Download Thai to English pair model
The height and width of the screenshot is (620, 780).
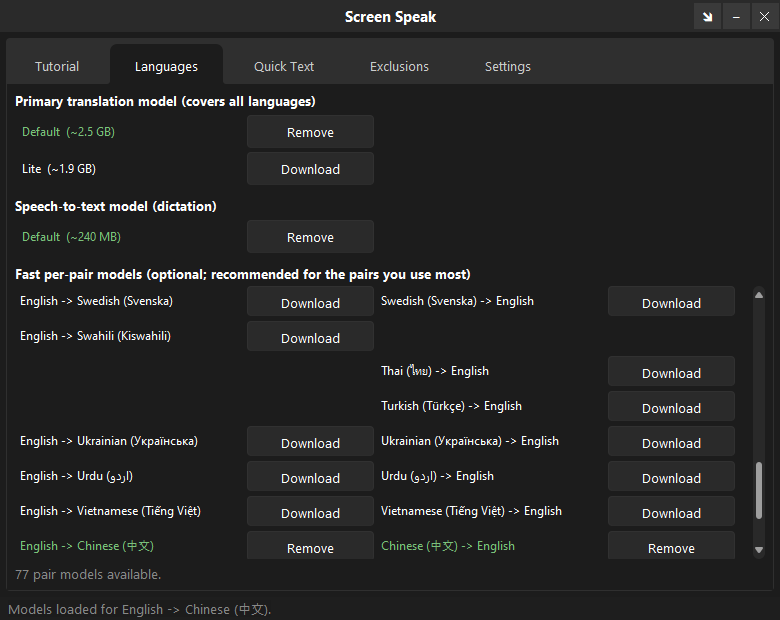coord(671,373)
